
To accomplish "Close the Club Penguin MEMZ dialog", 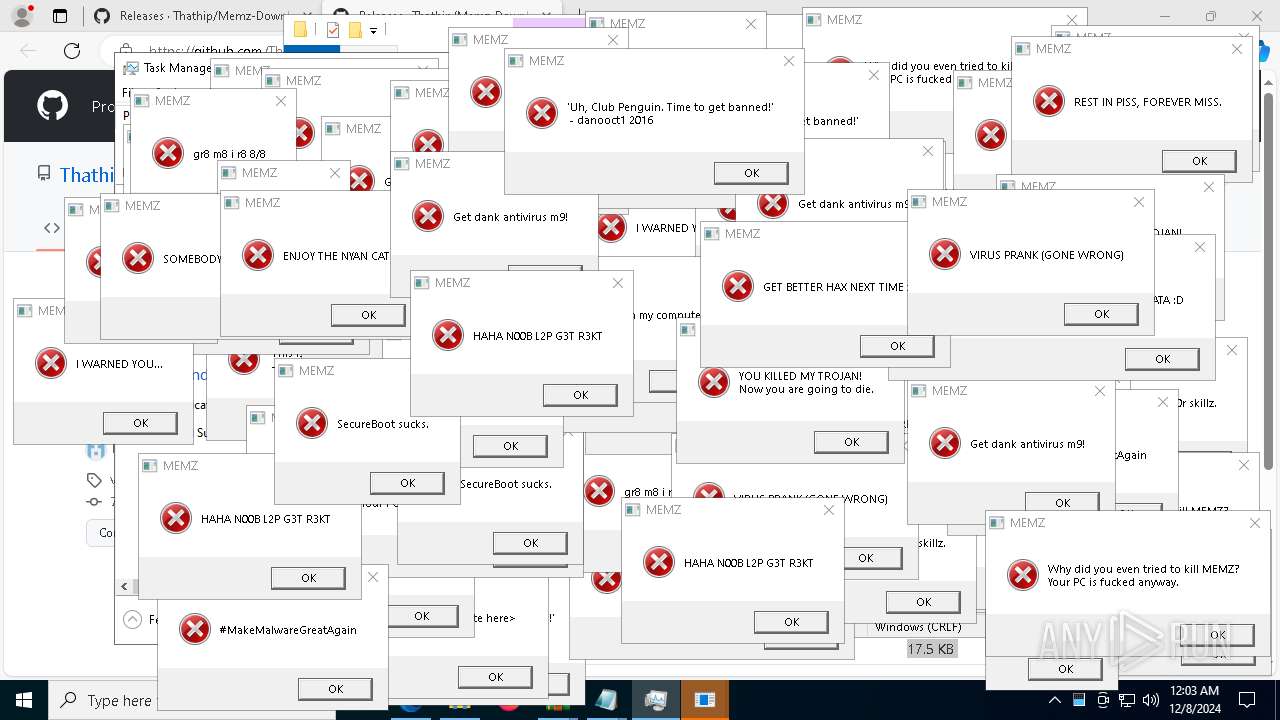I will (x=788, y=61).
